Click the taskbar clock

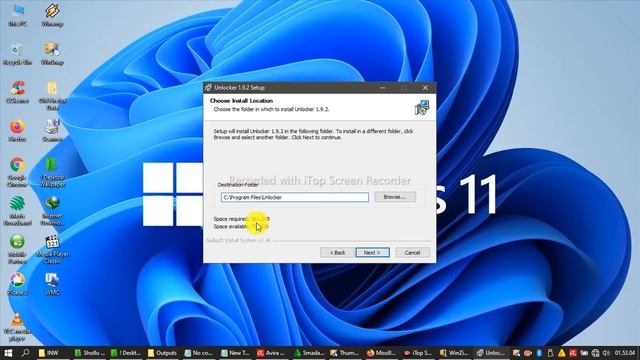(625, 353)
